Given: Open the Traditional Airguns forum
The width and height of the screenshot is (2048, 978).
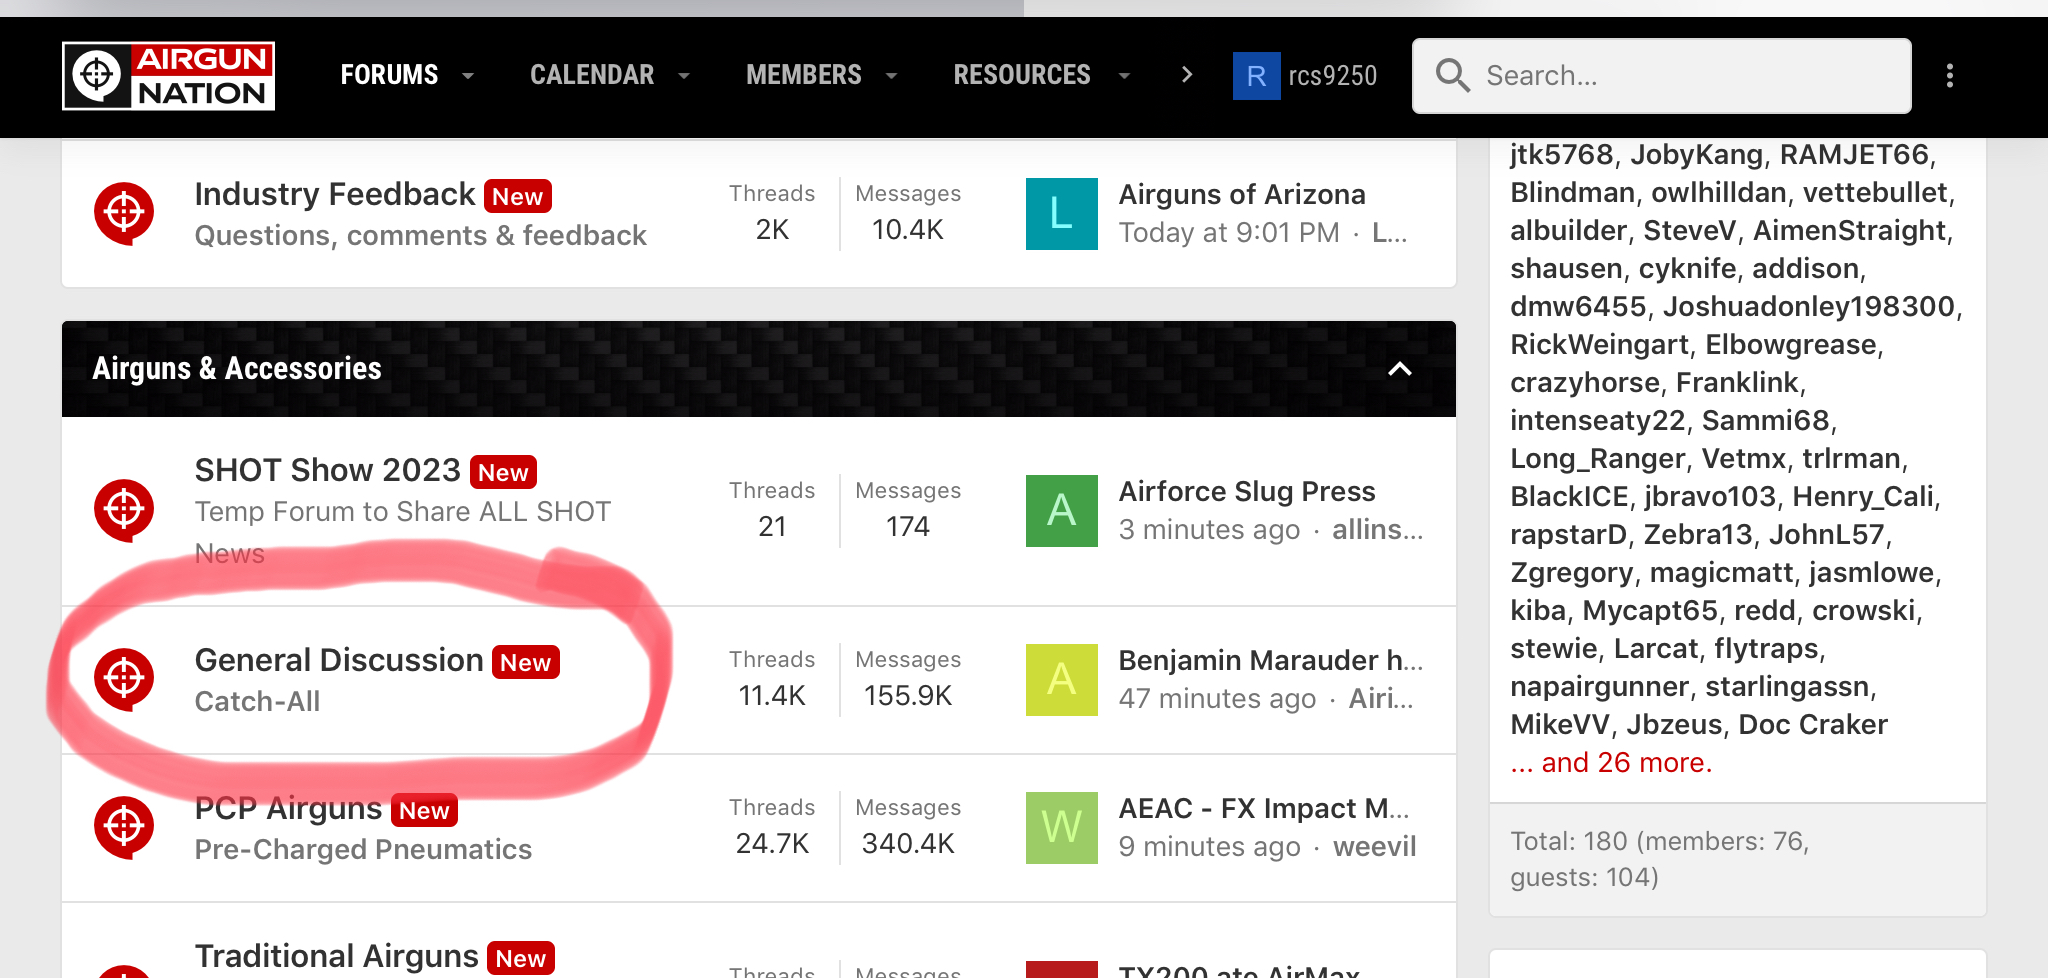Looking at the screenshot, I should 337,956.
